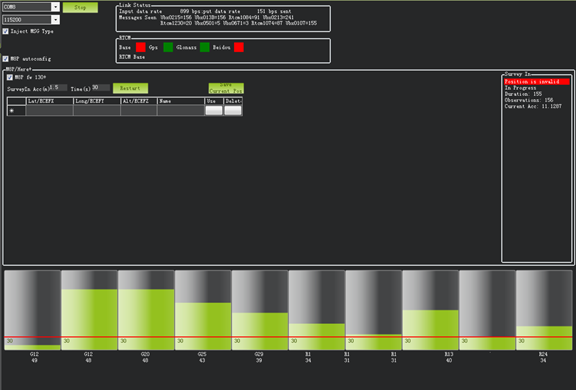Click the Restart survey button

[x=130, y=88]
